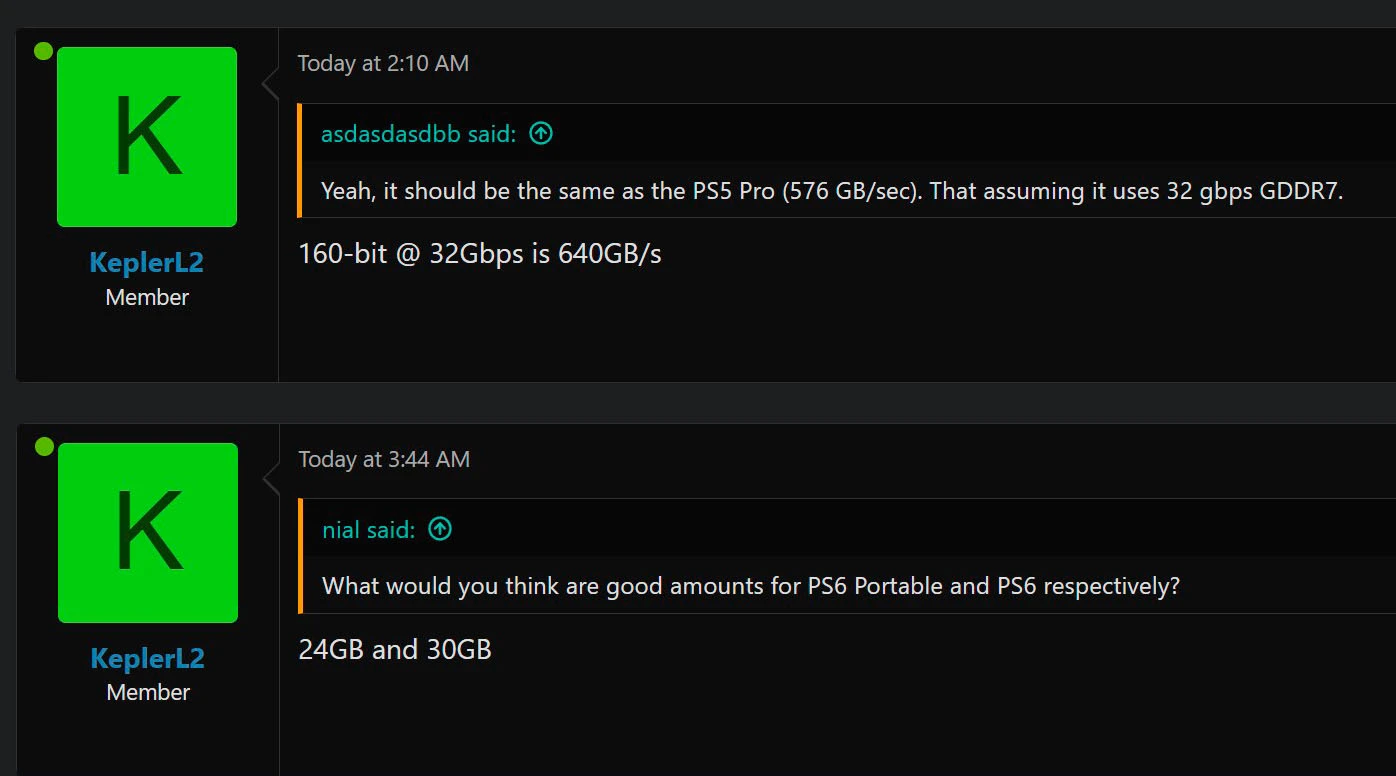
Task: Click the quoted PS6 Portable question text
Action: click(x=750, y=586)
